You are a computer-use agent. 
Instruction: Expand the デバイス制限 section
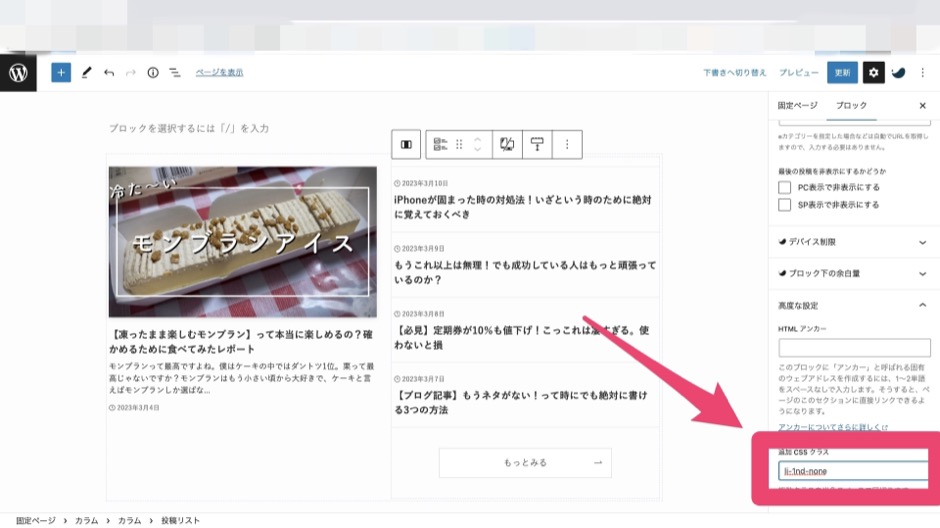pos(854,242)
